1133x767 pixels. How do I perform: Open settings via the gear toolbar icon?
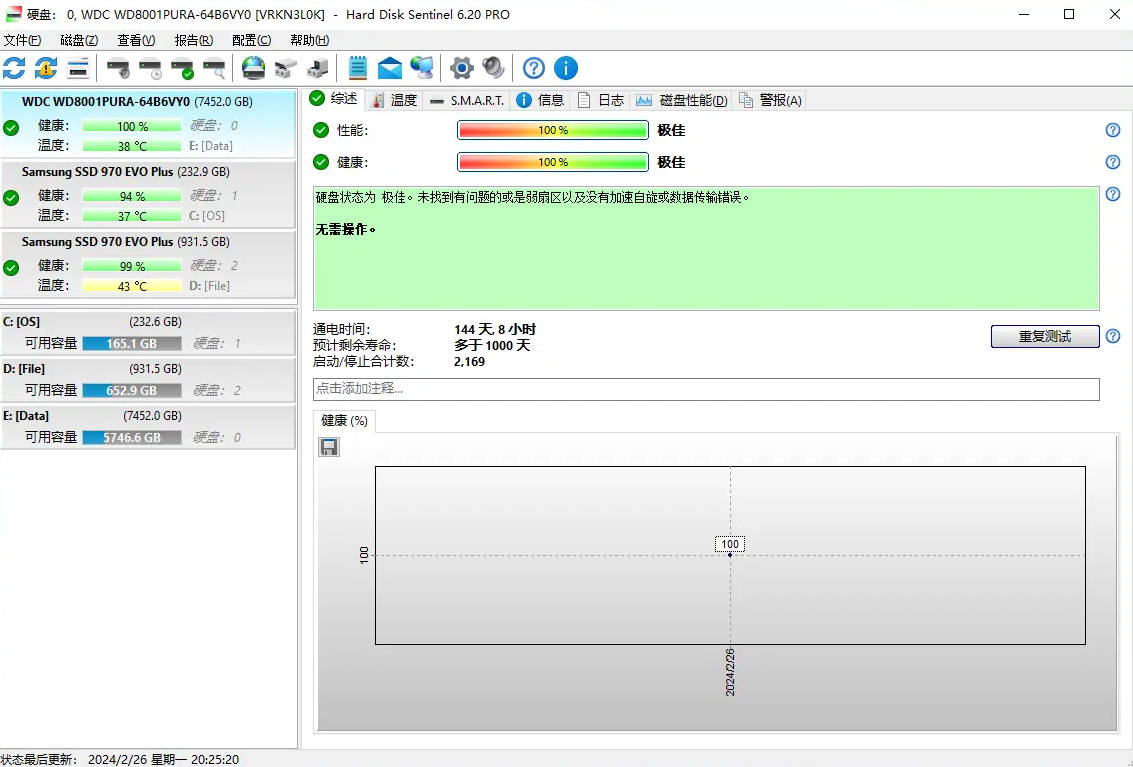[x=461, y=68]
